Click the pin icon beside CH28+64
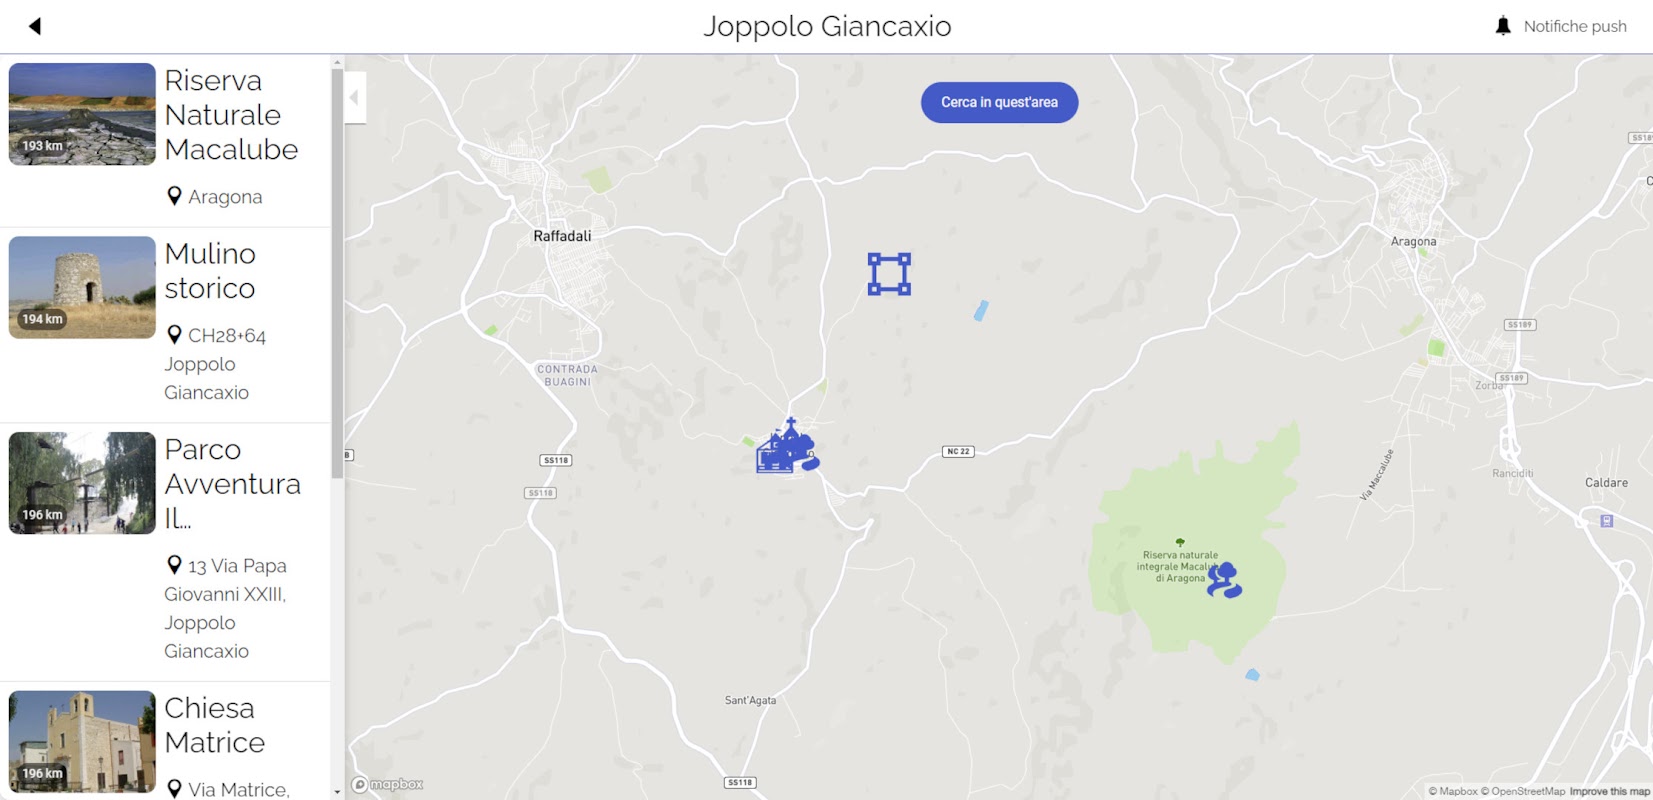 click(174, 335)
